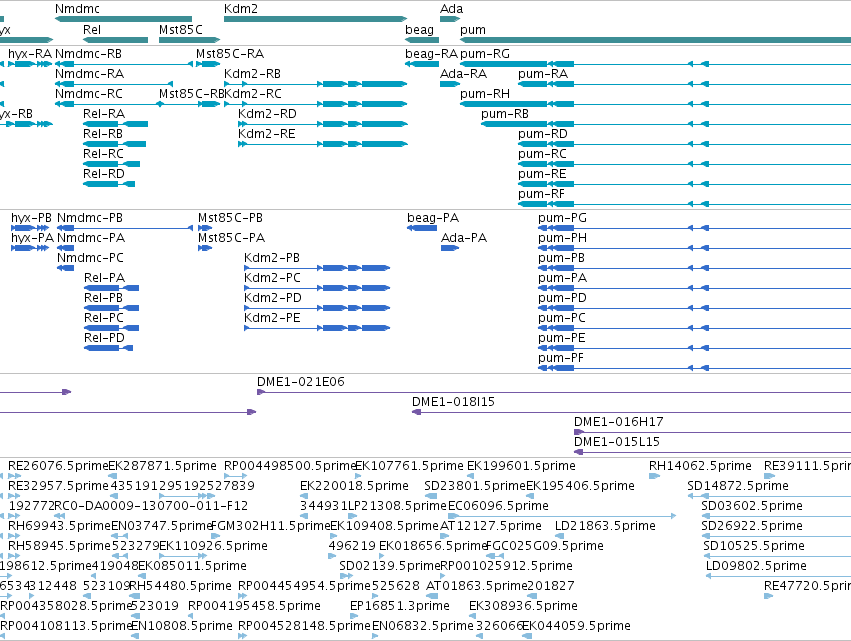851x641 pixels.
Task: Select EST EK308936.5prime
Action: 473,617
